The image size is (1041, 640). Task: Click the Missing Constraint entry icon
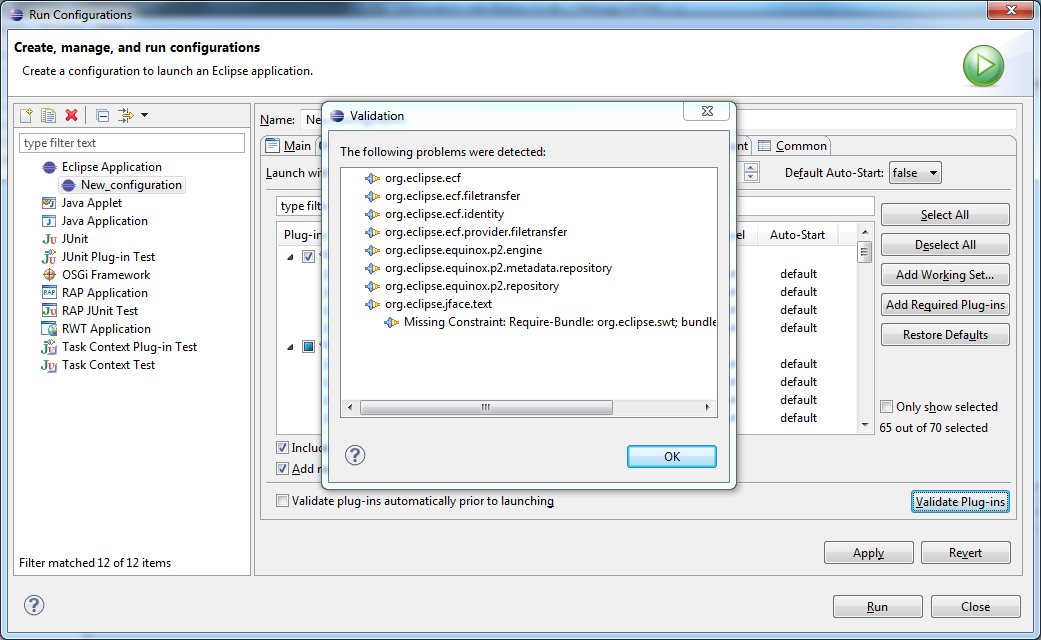pyautogui.click(x=392, y=322)
